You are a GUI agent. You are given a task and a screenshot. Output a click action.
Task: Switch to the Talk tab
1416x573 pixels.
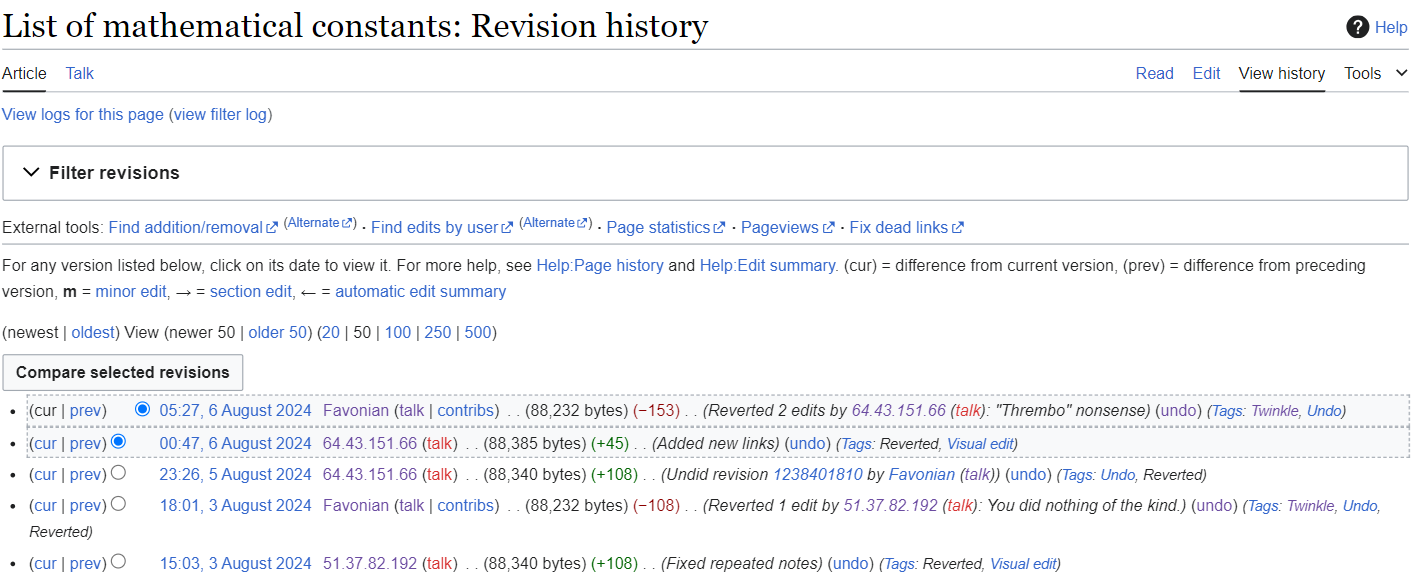point(80,73)
